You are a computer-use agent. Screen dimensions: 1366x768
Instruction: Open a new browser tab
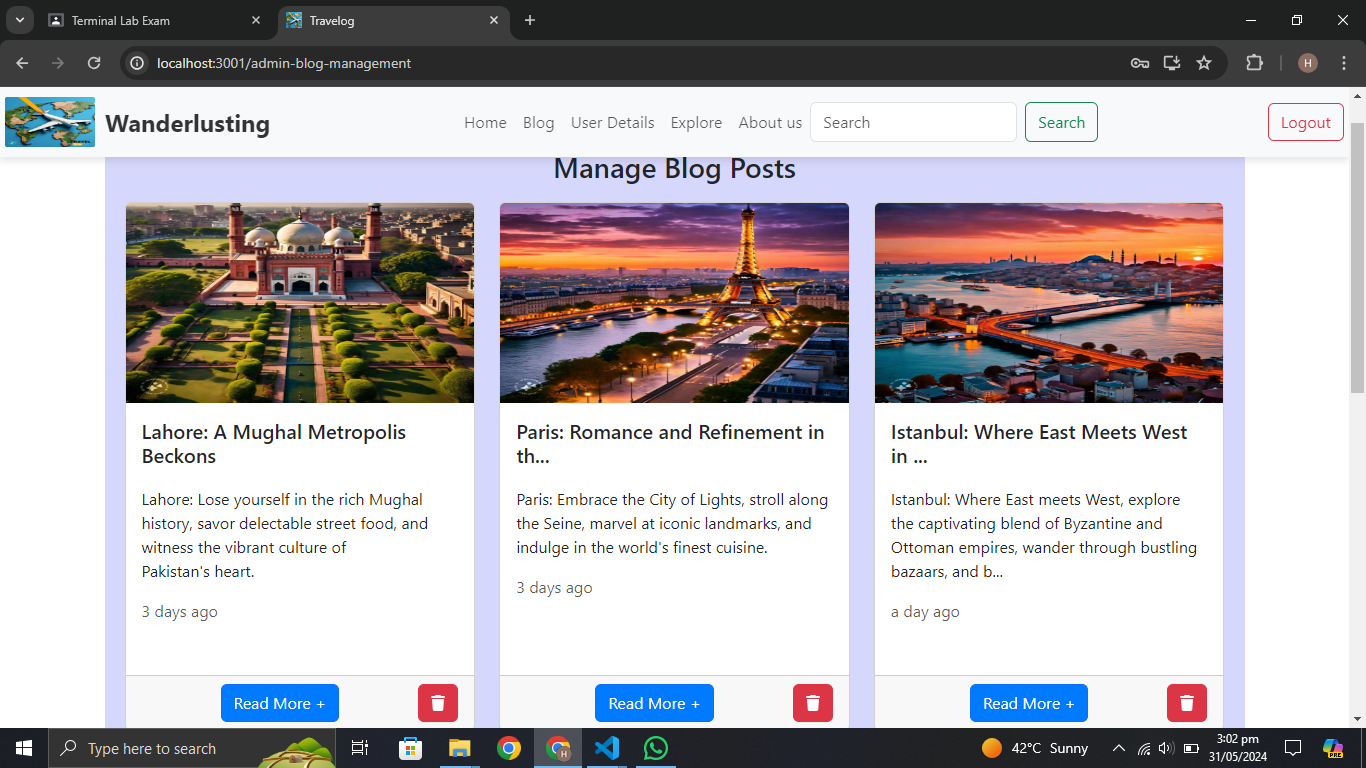tap(530, 20)
